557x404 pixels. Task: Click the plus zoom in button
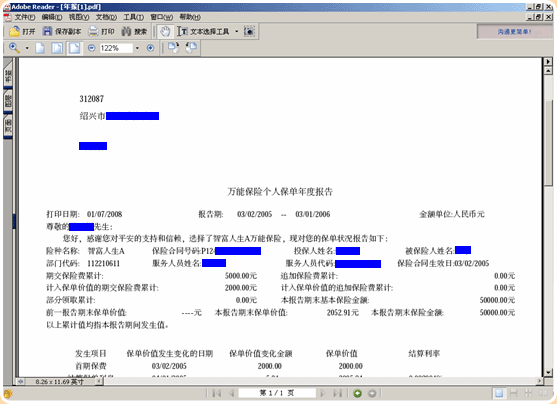[151, 48]
